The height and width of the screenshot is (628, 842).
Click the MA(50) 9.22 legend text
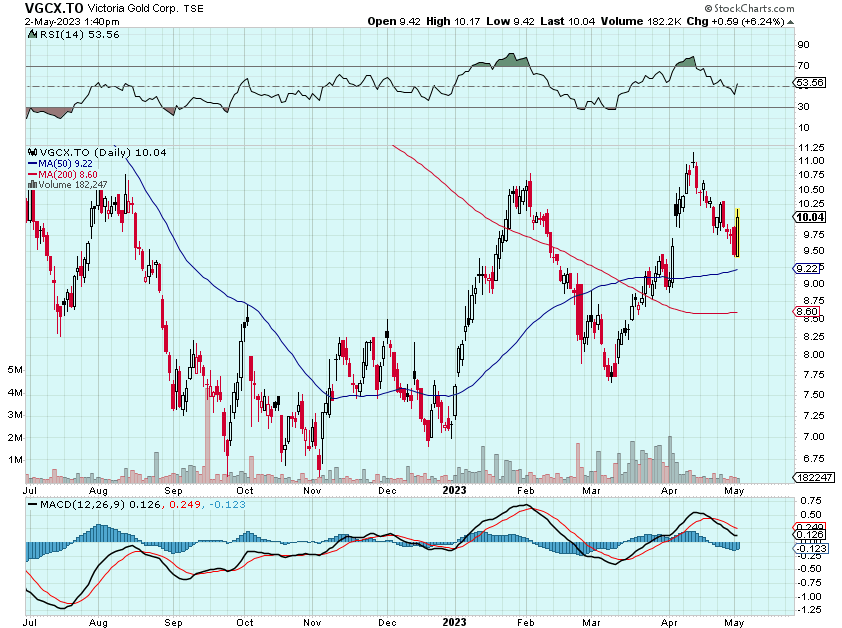[66, 164]
